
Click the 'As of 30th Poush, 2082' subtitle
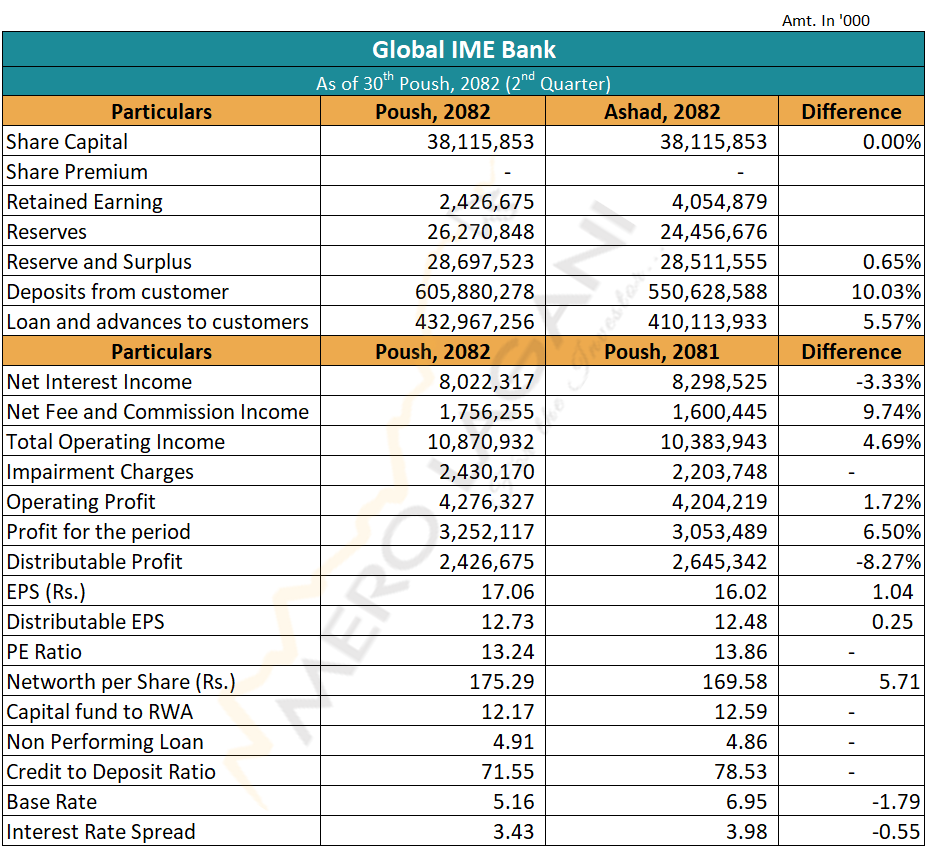[x=463, y=82]
